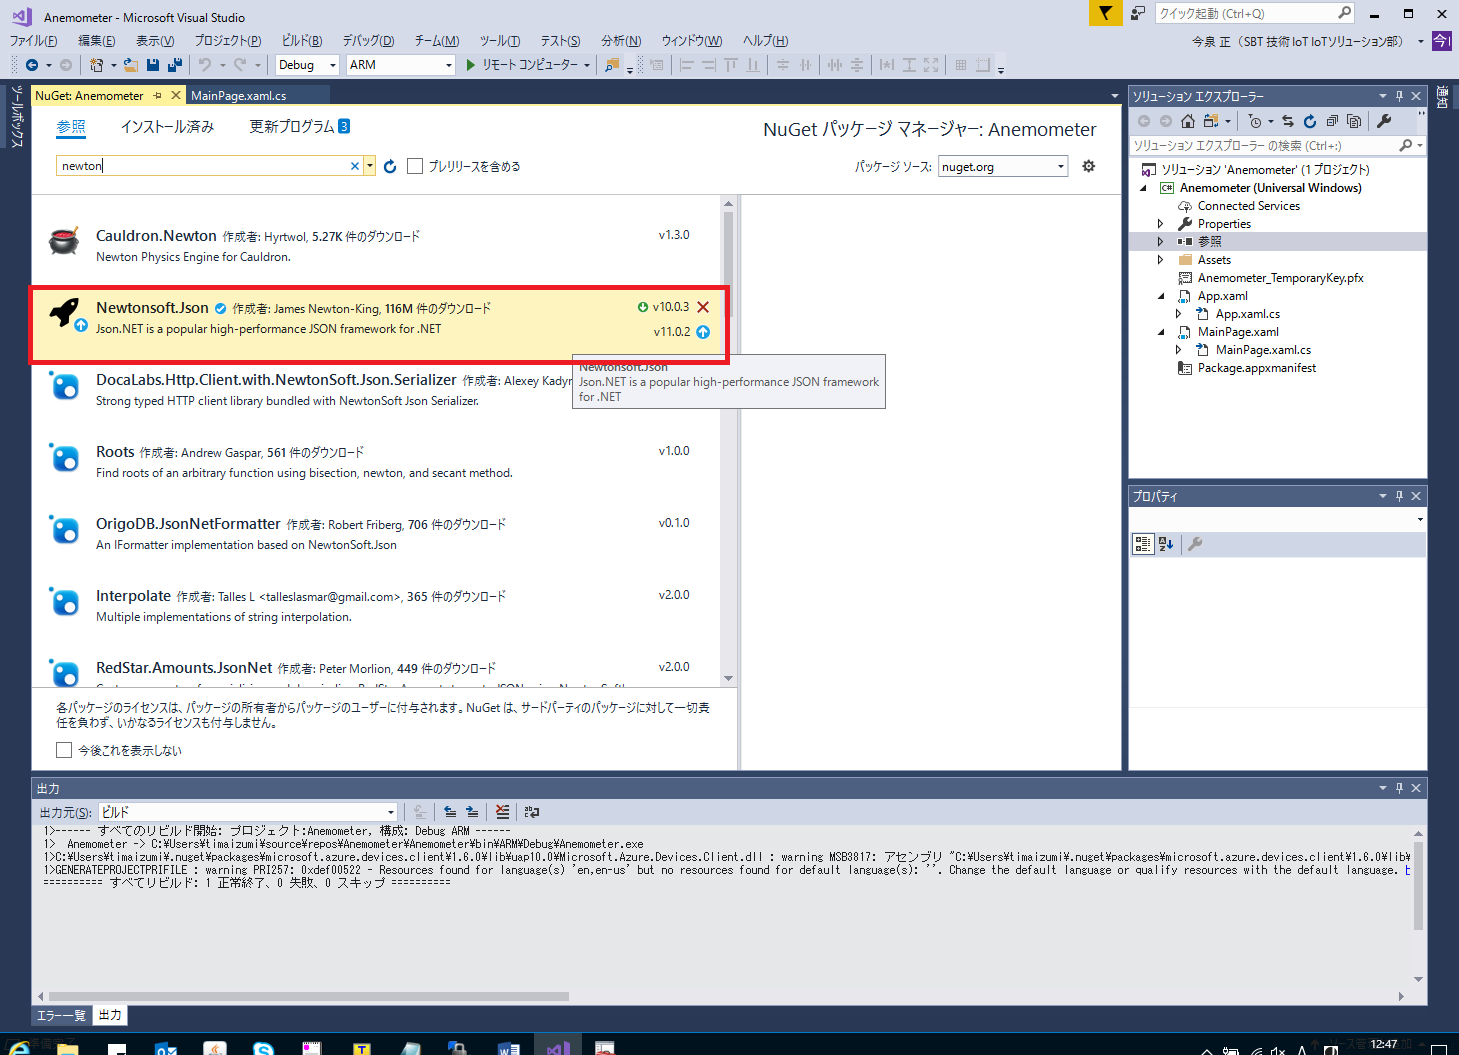Viewport: 1459px width, 1055px height.
Task: Open Properties wrench in Solution Explorer toolbar
Action: tap(1384, 121)
